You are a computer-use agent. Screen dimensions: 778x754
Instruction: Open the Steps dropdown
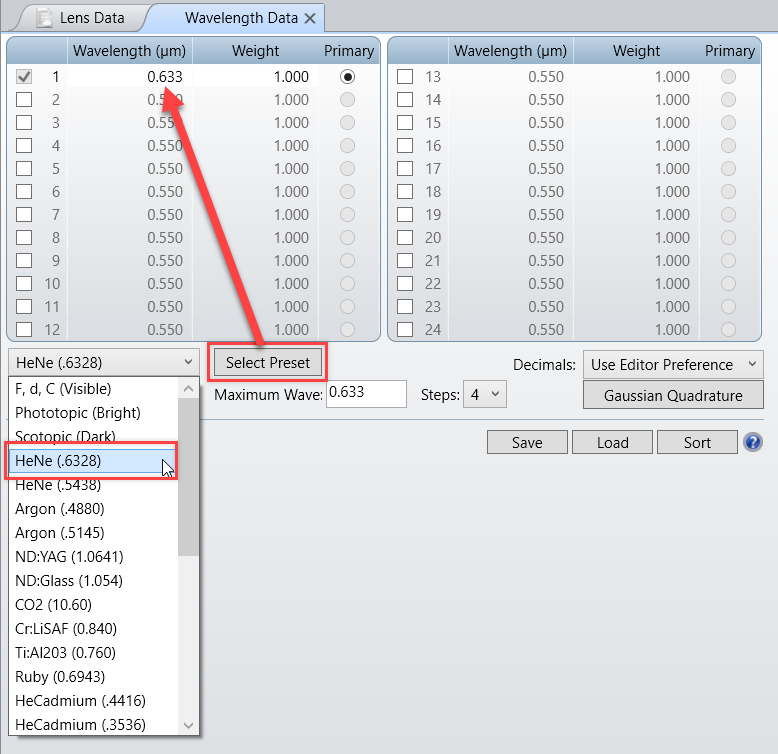pos(484,395)
